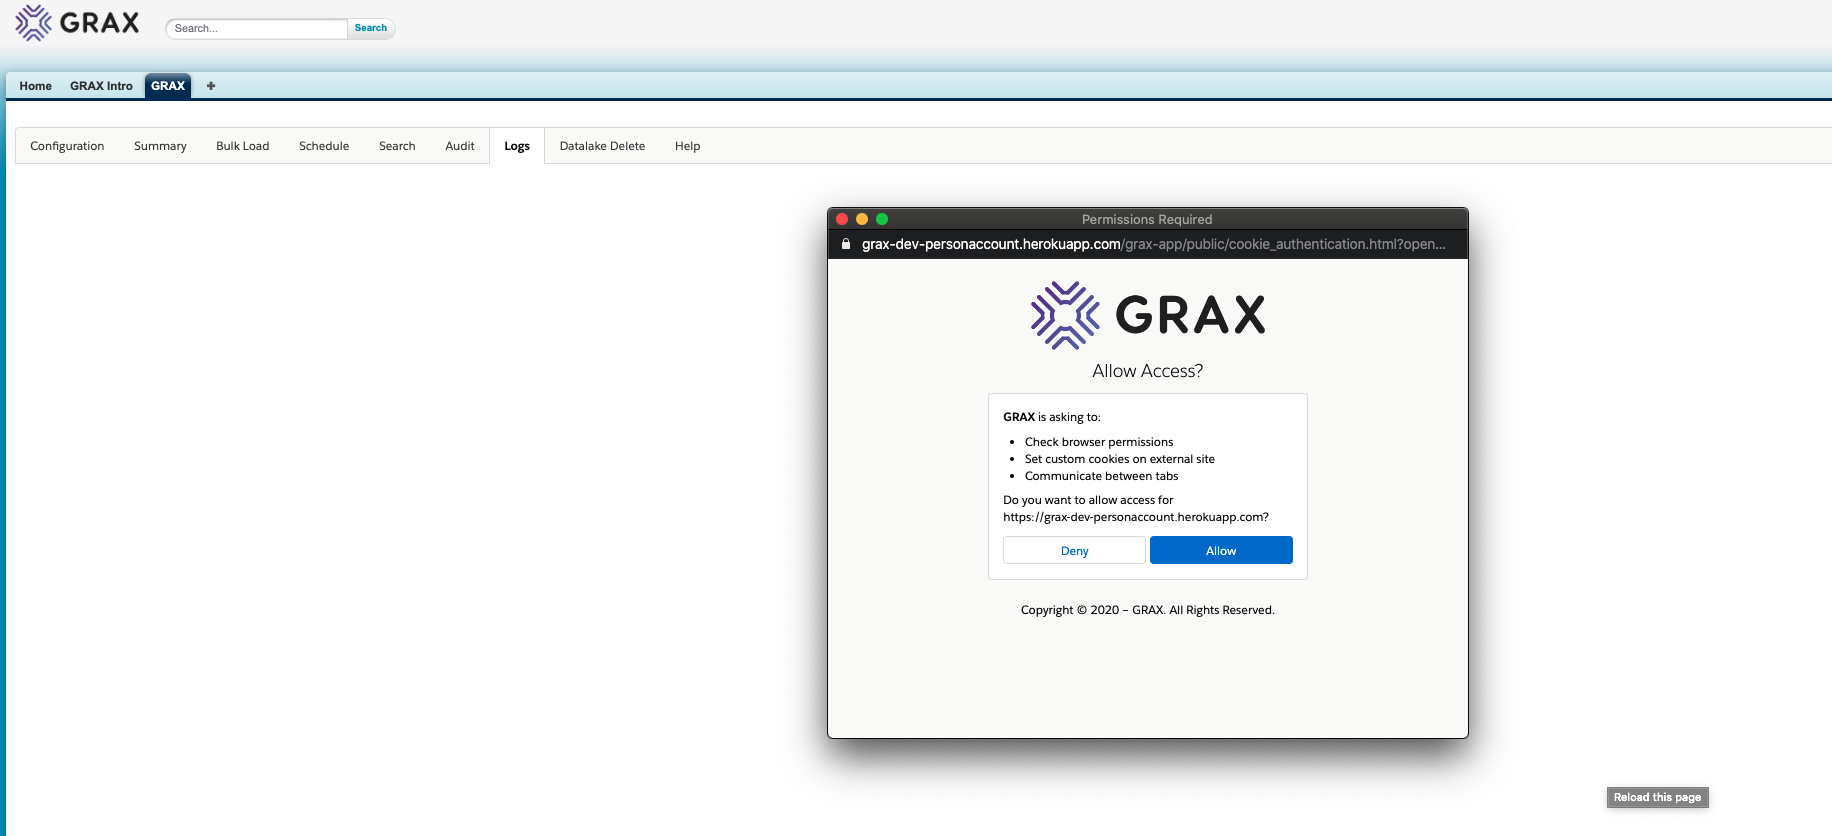
Task: Open the Help tab
Action: 688,146
